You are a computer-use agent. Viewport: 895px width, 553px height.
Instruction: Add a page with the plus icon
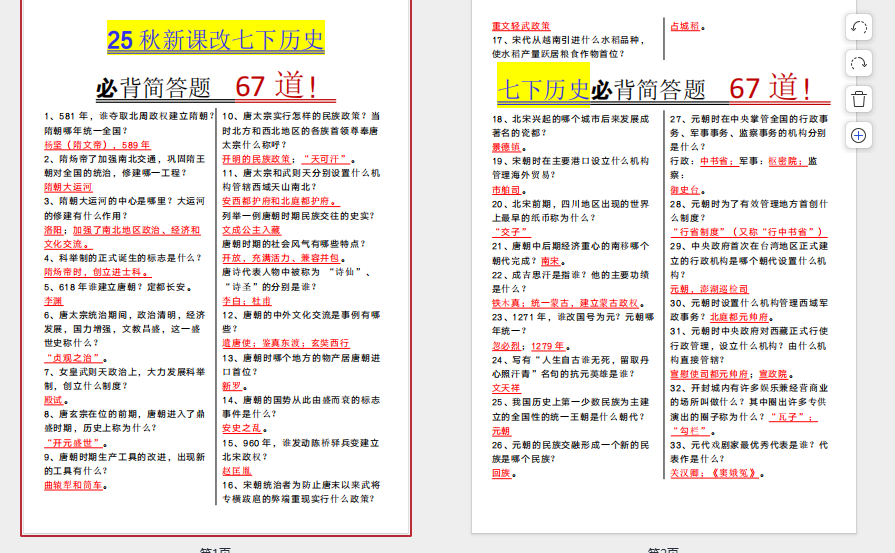(859, 134)
